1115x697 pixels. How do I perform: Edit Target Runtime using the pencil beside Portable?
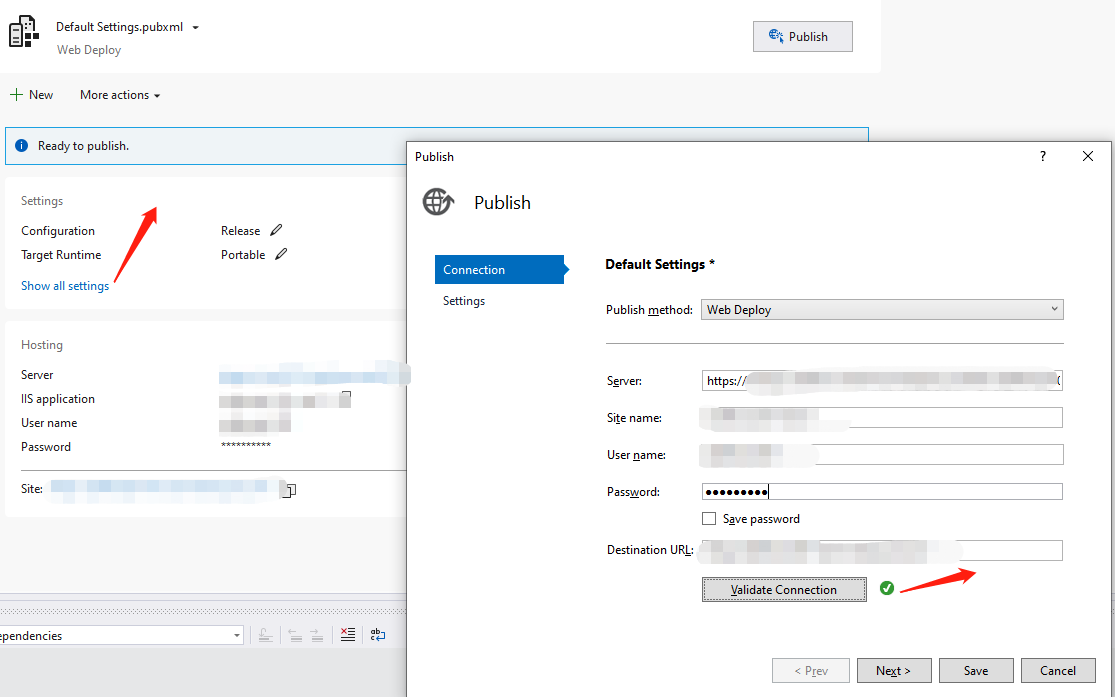(281, 255)
